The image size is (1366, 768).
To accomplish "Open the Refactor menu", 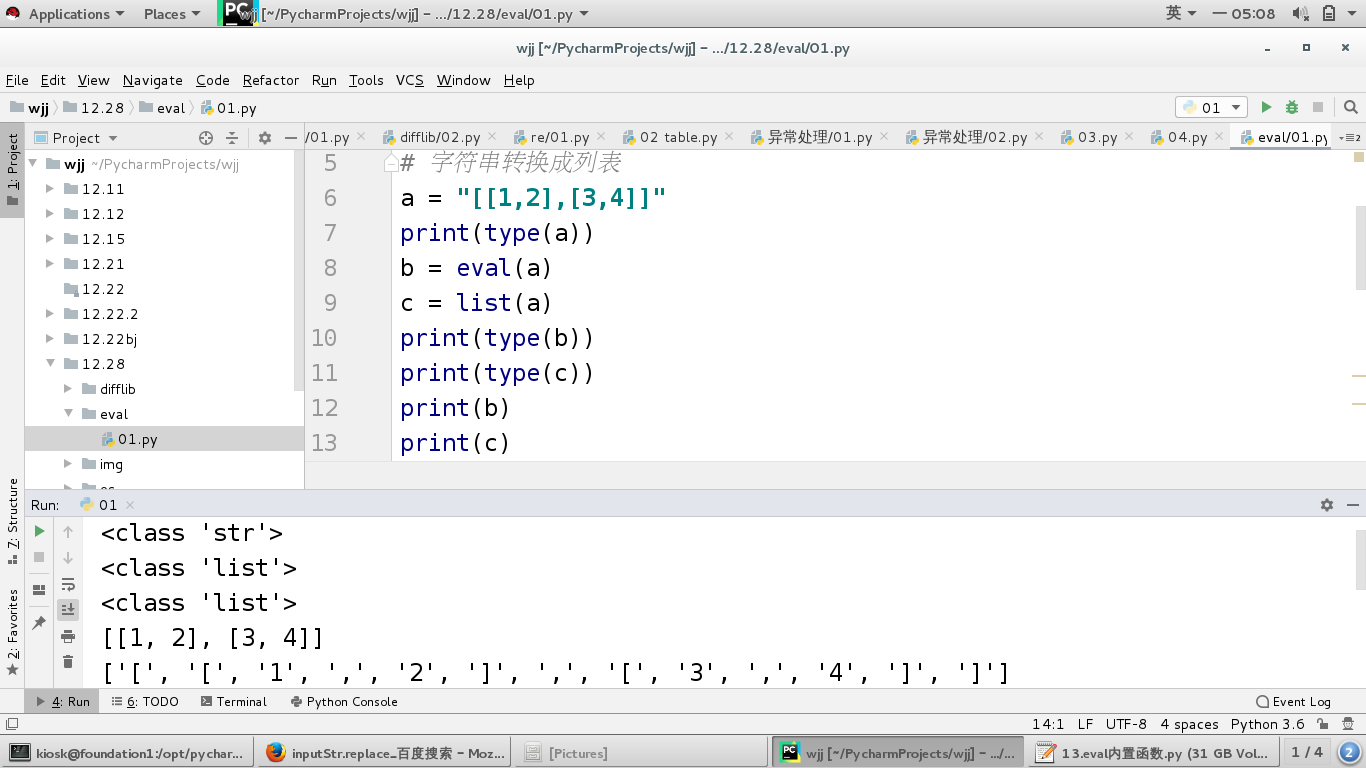I will click(x=270, y=80).
